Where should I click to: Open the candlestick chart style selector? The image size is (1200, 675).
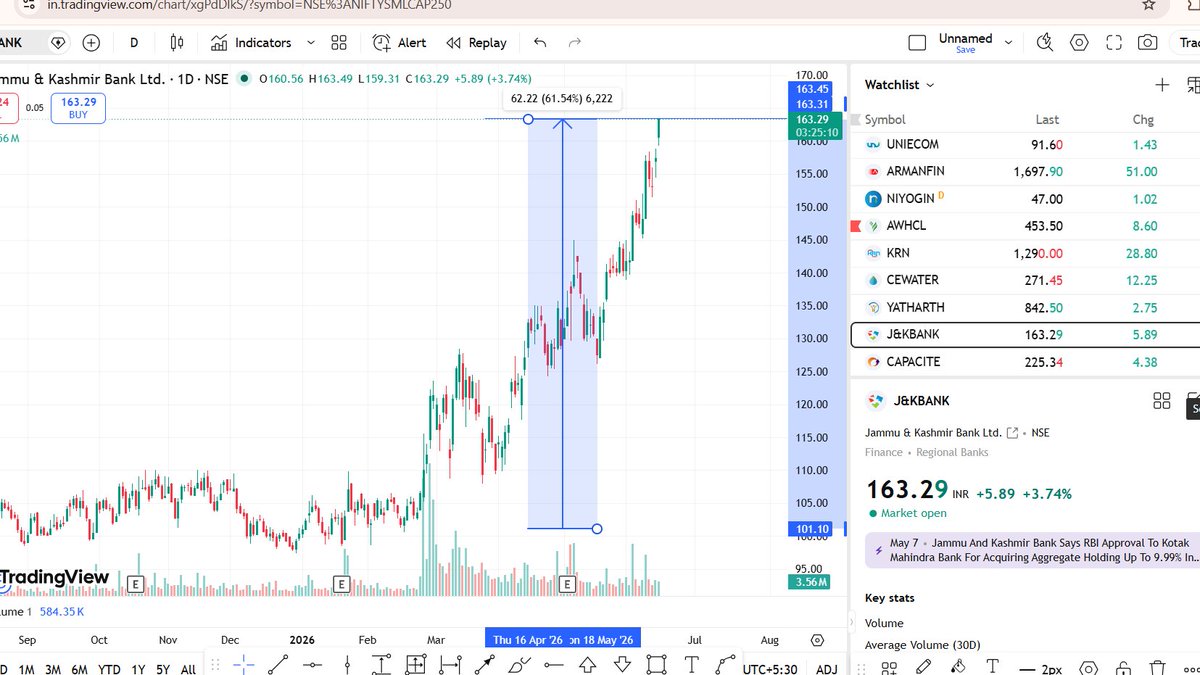(177, 43)
